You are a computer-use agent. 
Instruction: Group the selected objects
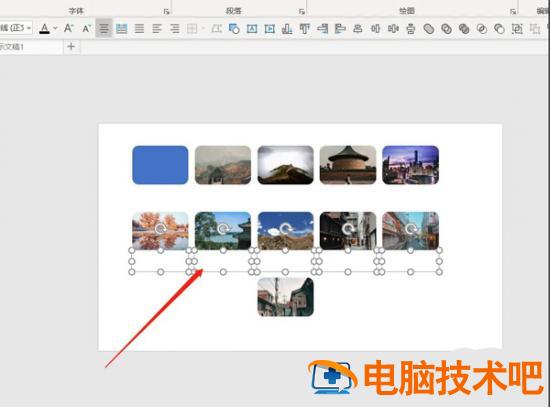pyautogui.click(x=517, y=28)
